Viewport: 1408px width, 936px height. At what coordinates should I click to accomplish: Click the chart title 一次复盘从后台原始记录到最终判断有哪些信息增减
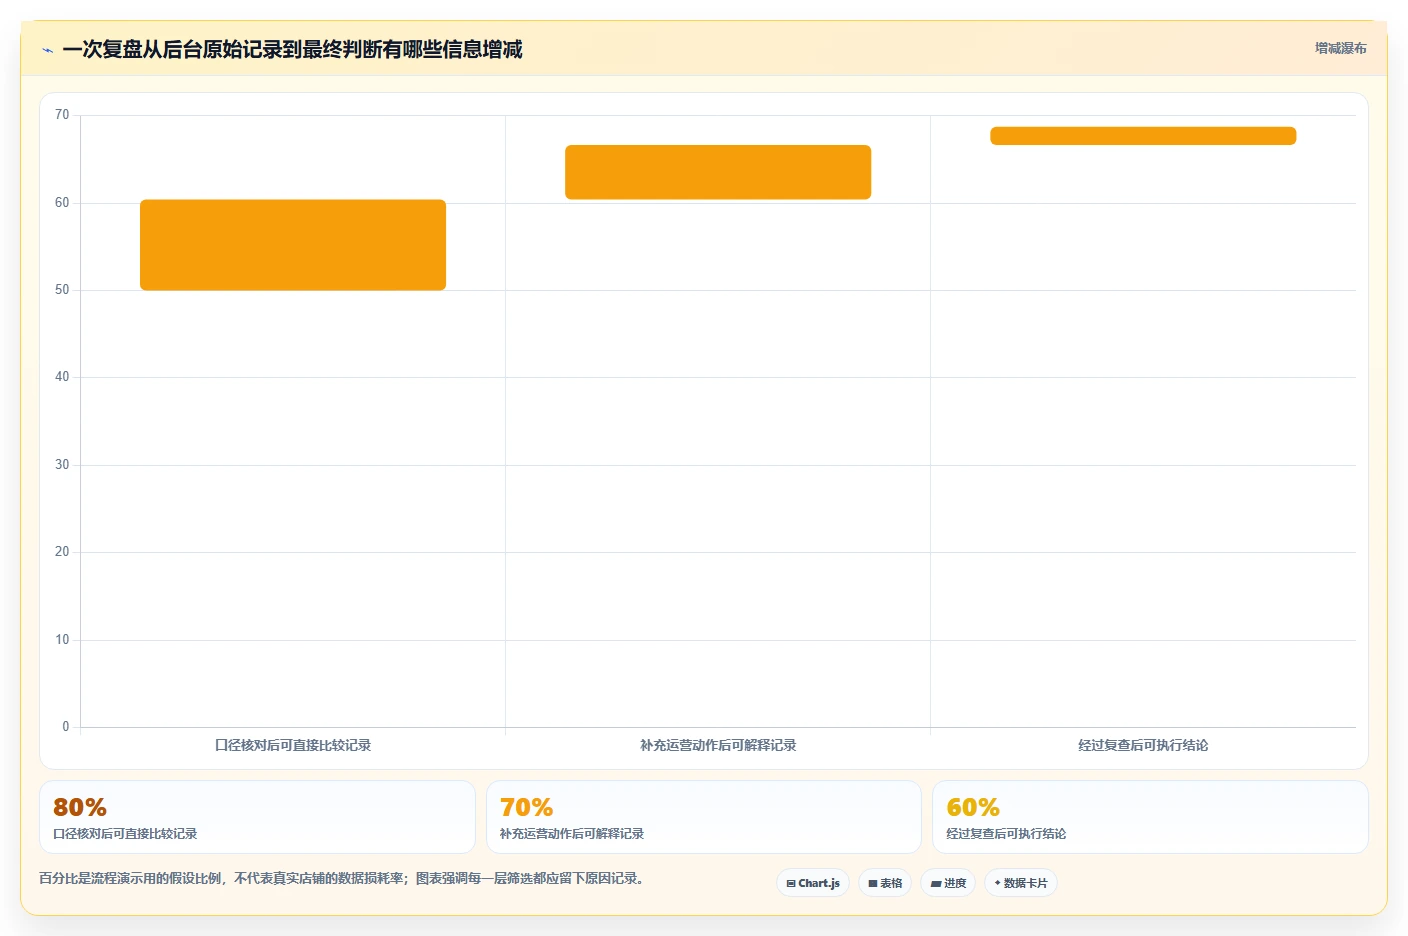pos(292,50)
